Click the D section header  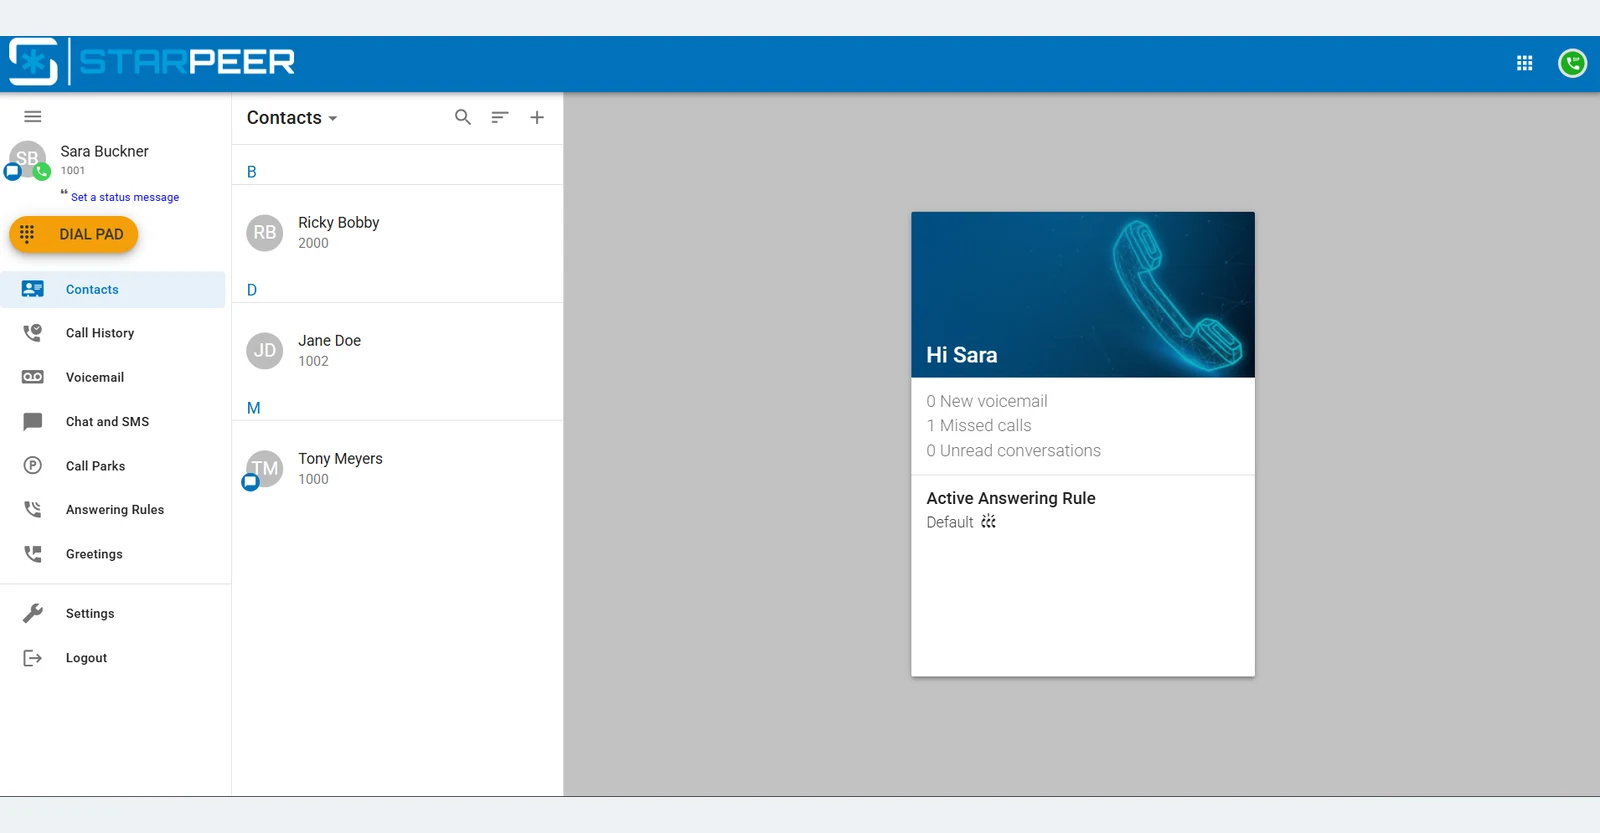pyautogui.click(x=252, y=290)
